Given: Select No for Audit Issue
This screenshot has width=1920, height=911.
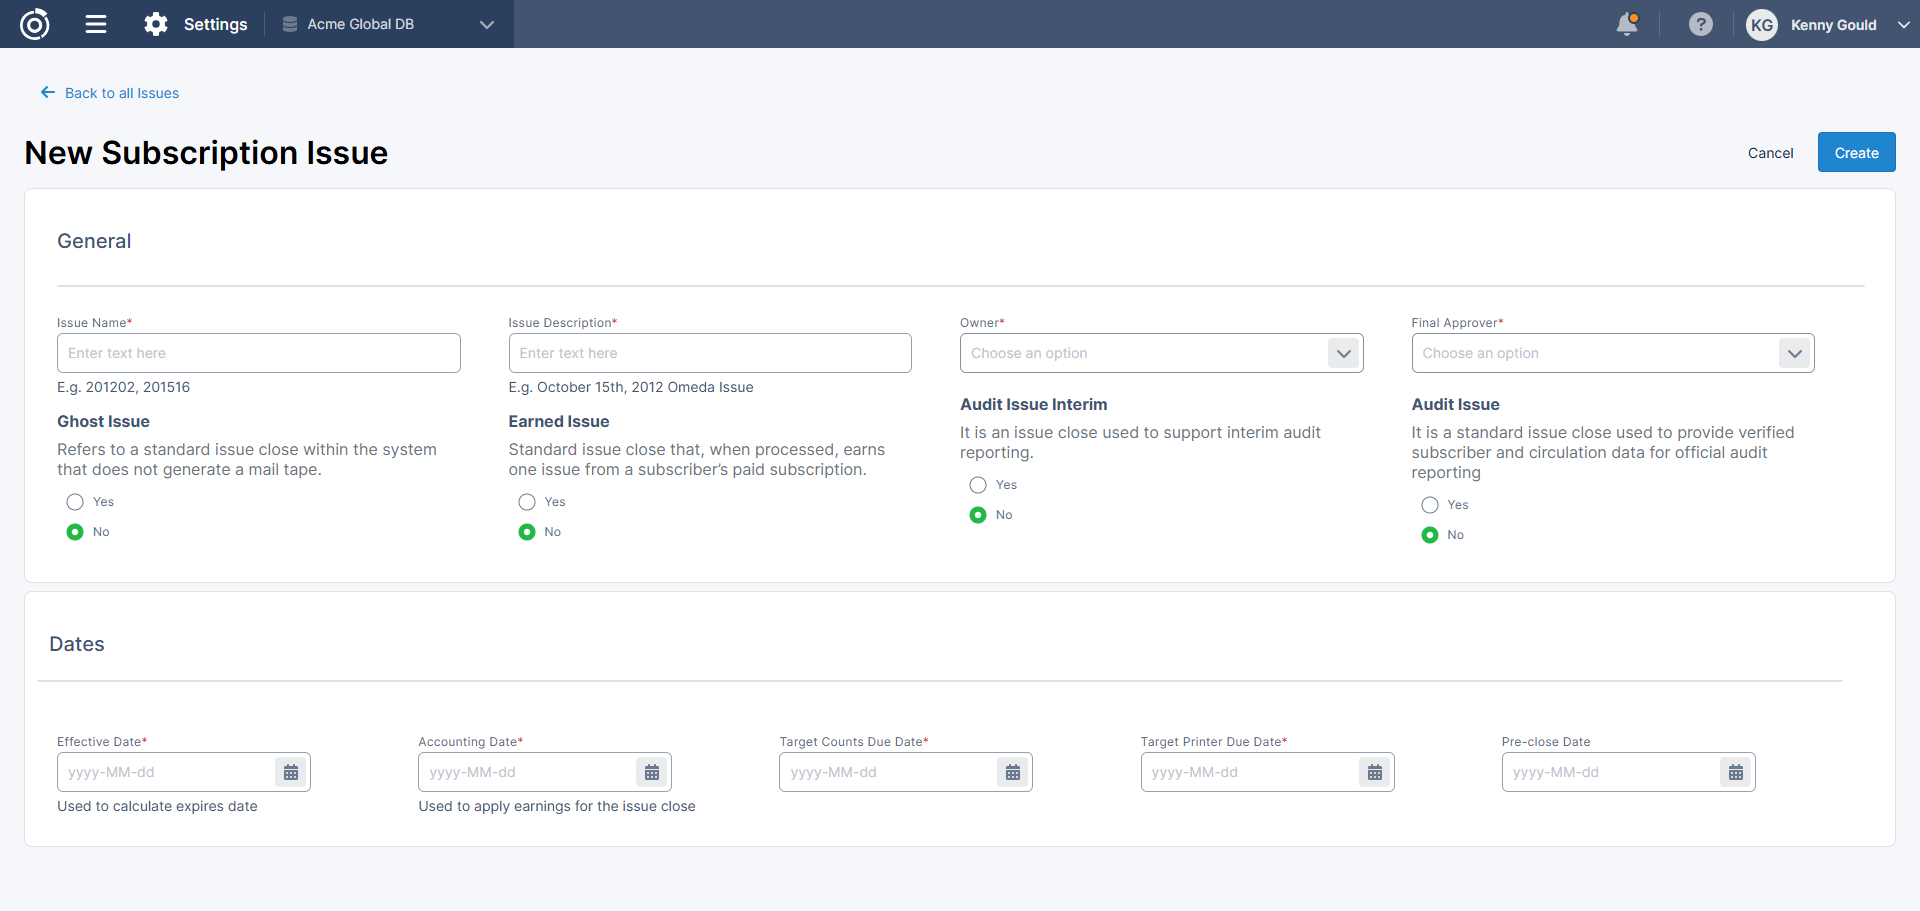Looking at the screenshot, I should point(1430,535).
